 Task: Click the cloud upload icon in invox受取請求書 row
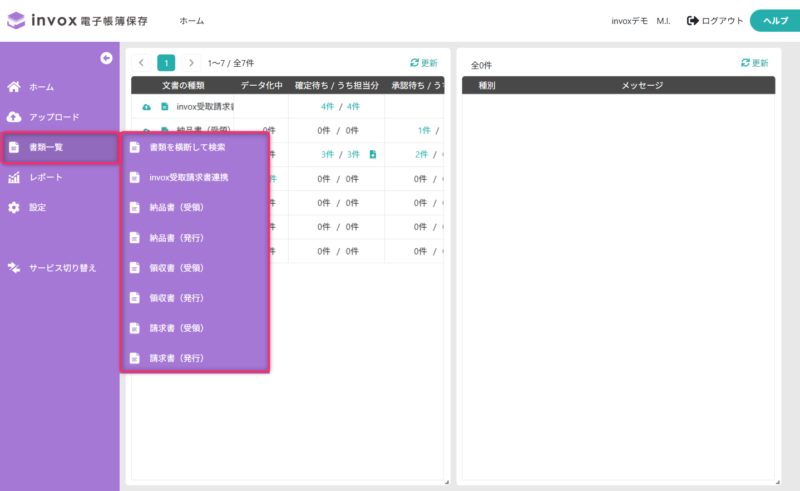pyautogui.click(x=146, y=107)
